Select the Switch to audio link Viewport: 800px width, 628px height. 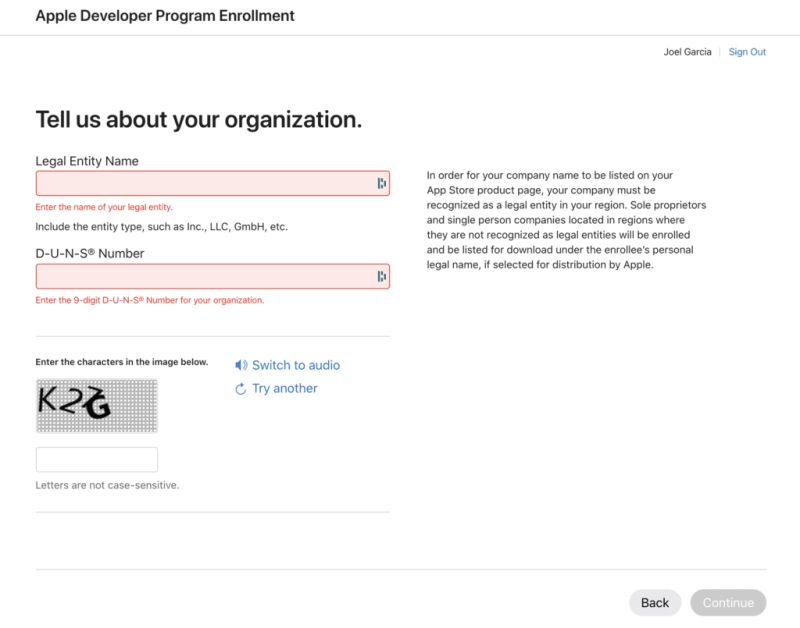coord(294,364)
